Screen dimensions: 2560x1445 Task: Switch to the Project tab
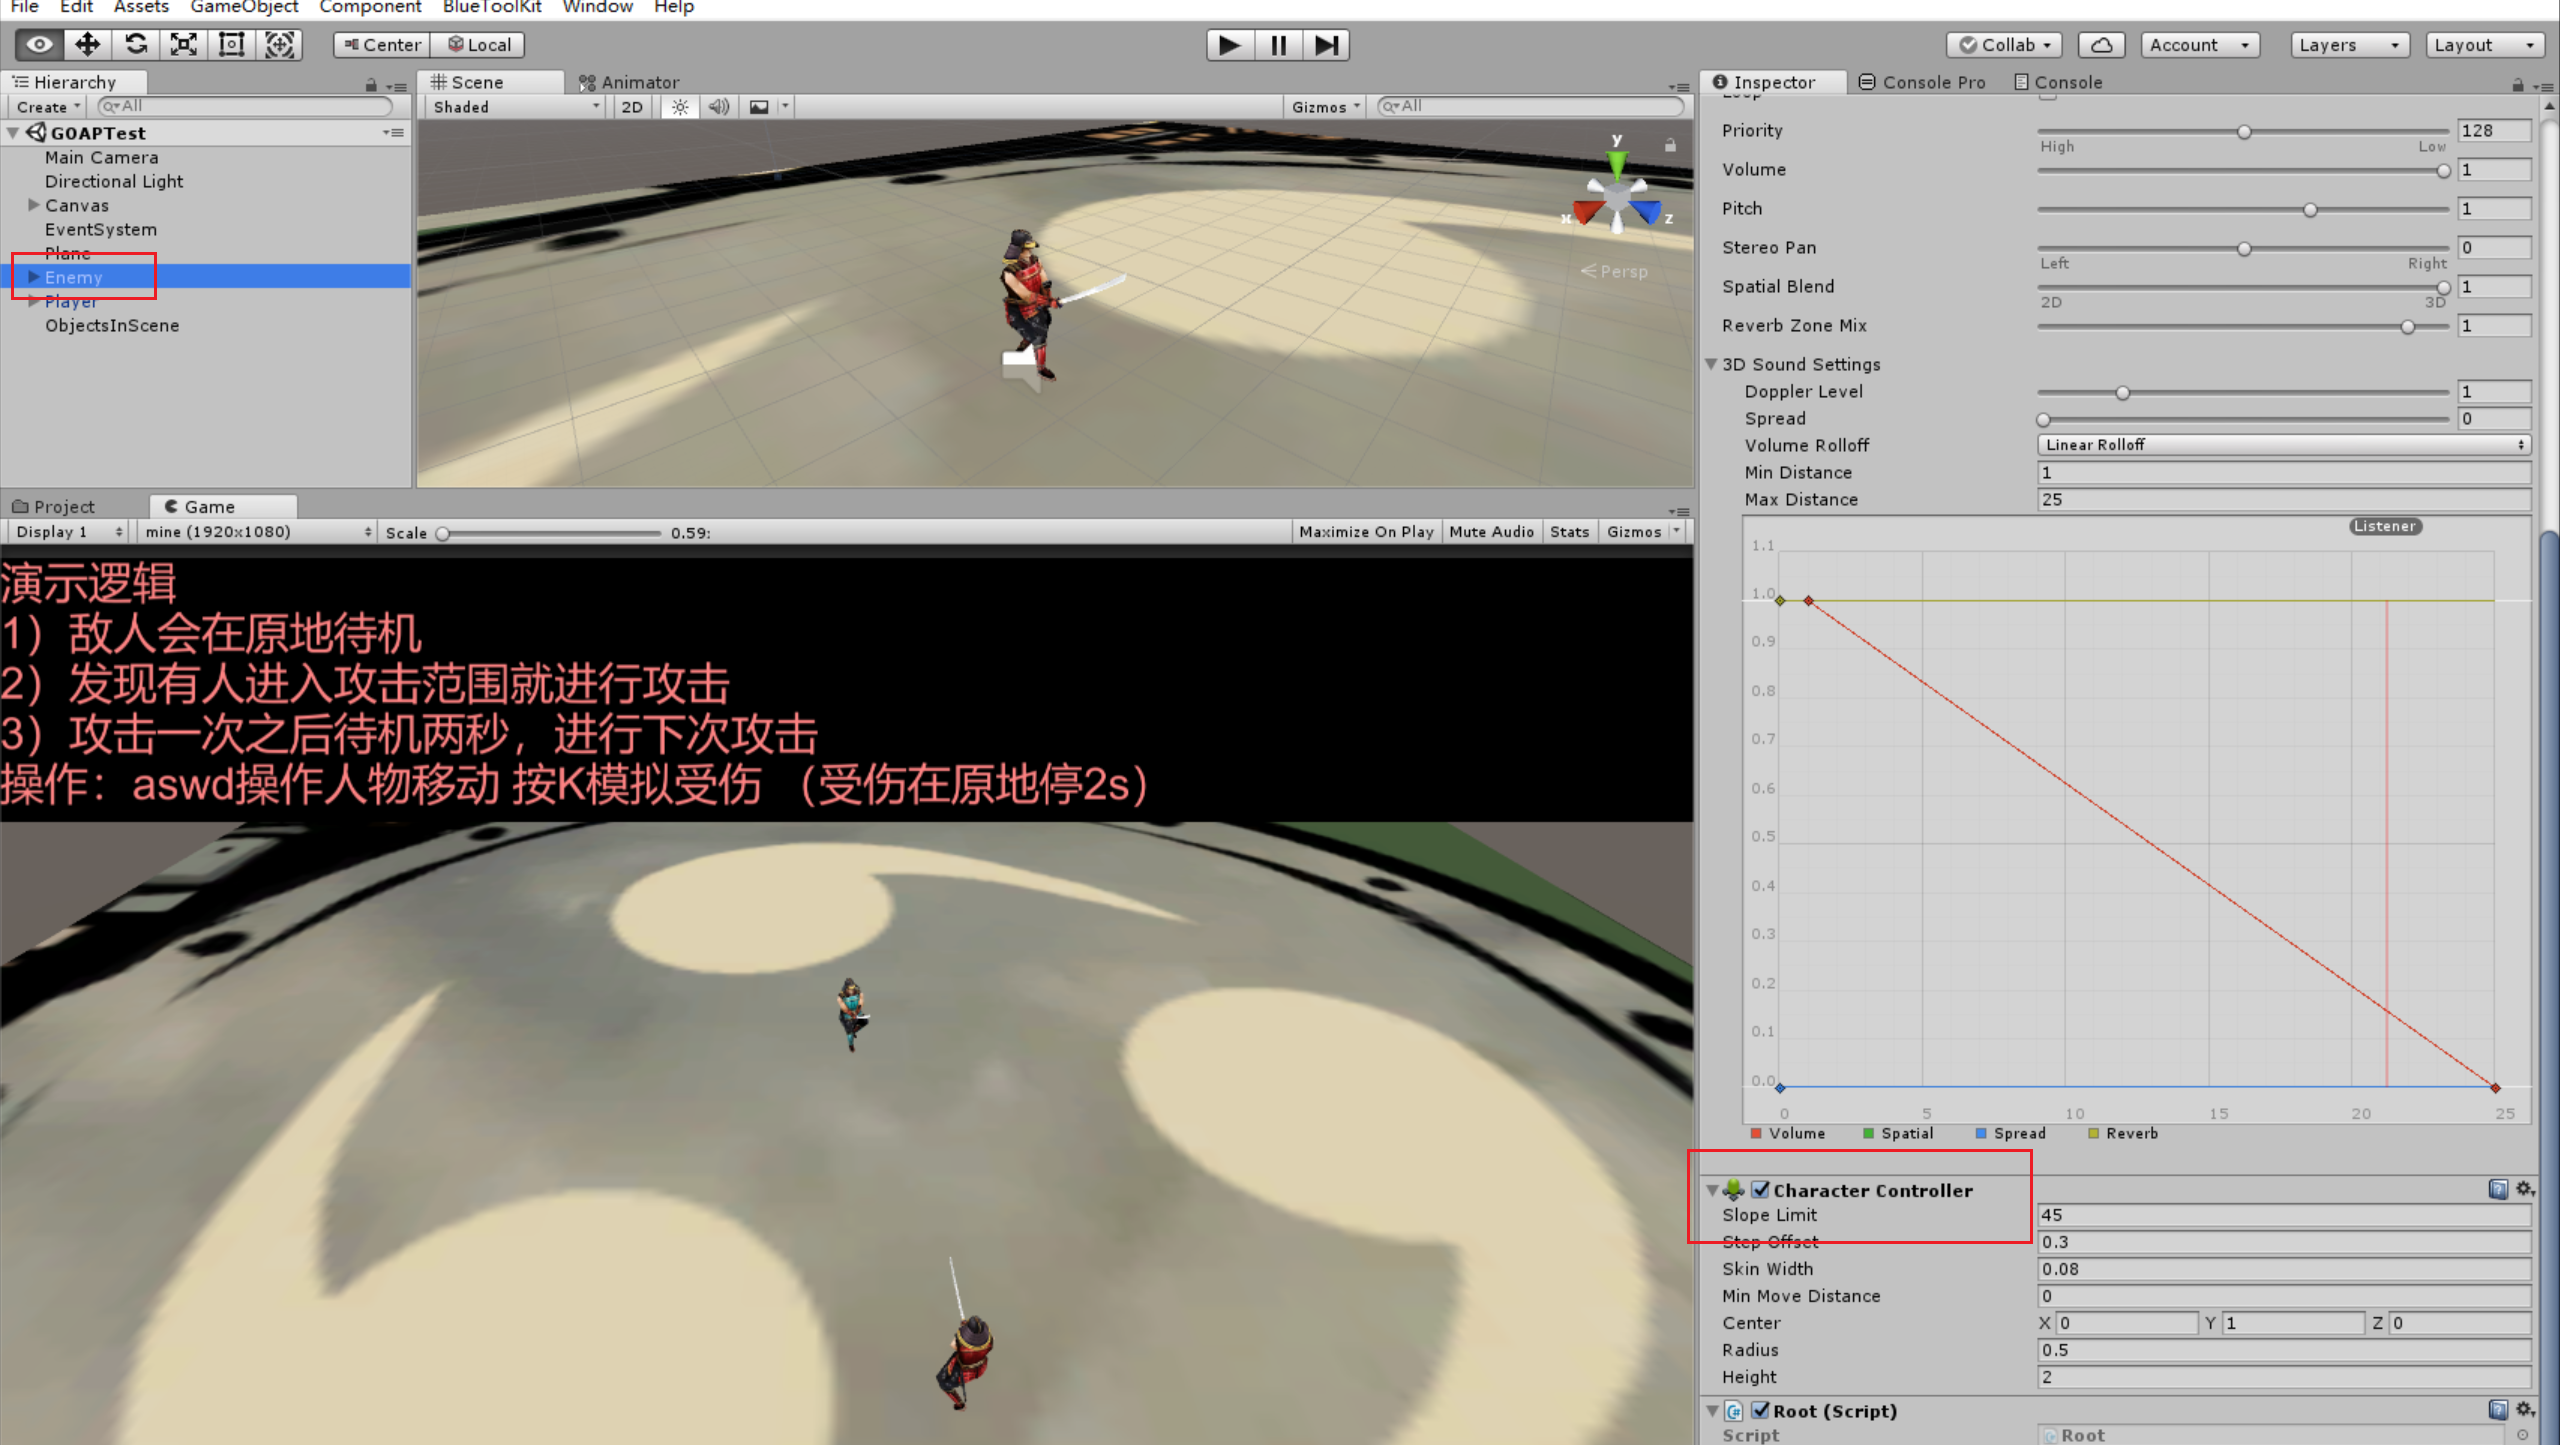54,507
